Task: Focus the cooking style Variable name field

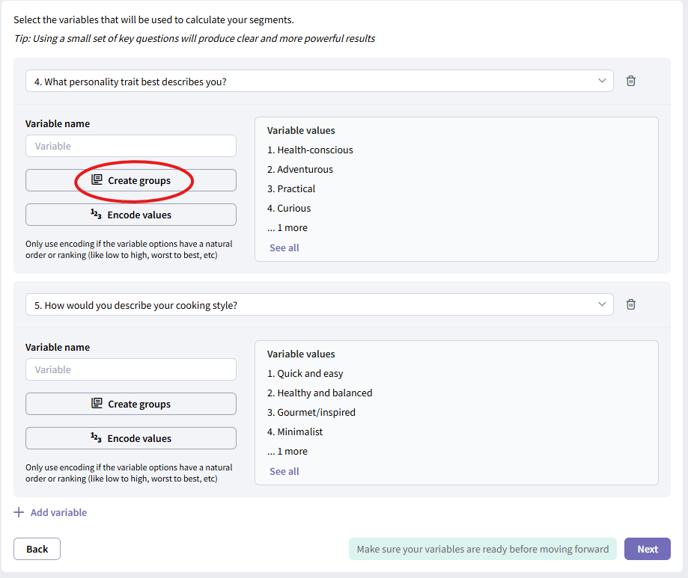Action: click(131, 370)
